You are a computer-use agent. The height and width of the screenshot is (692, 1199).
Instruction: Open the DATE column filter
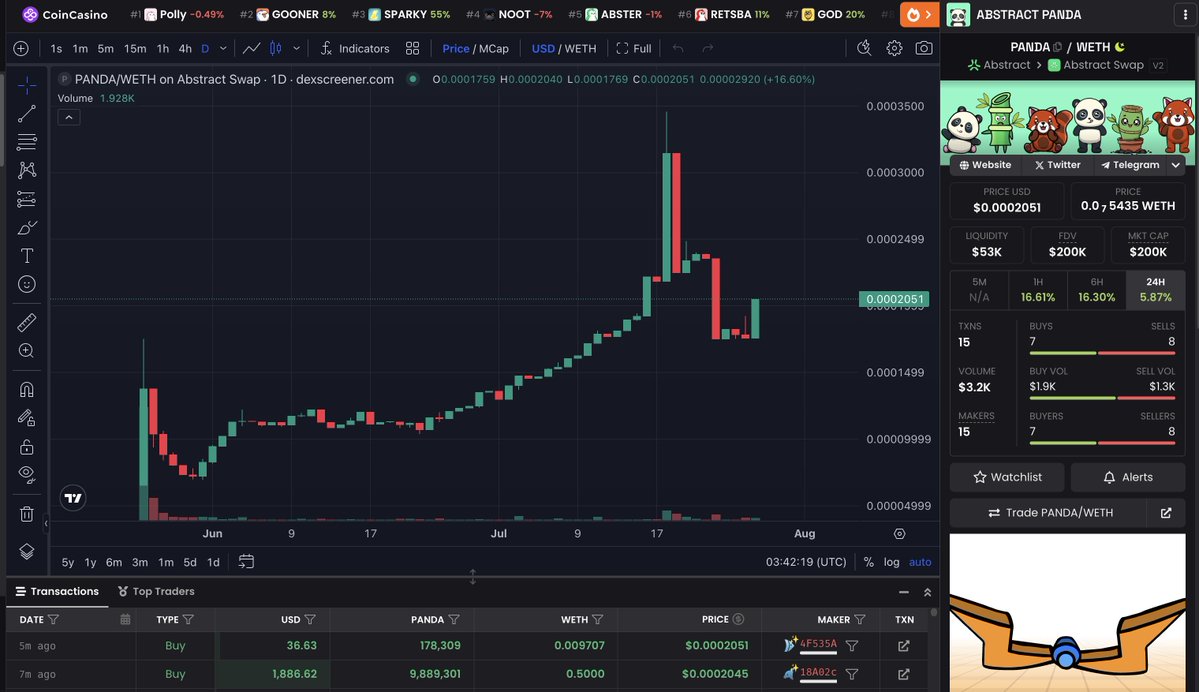pos(53,619)
